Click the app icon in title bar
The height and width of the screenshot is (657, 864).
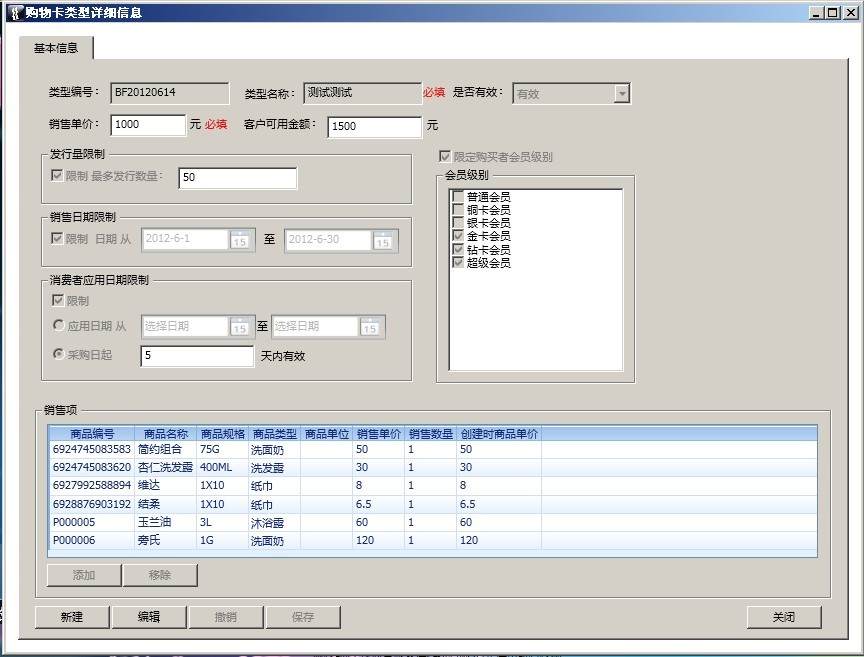(x=15, y=13)
